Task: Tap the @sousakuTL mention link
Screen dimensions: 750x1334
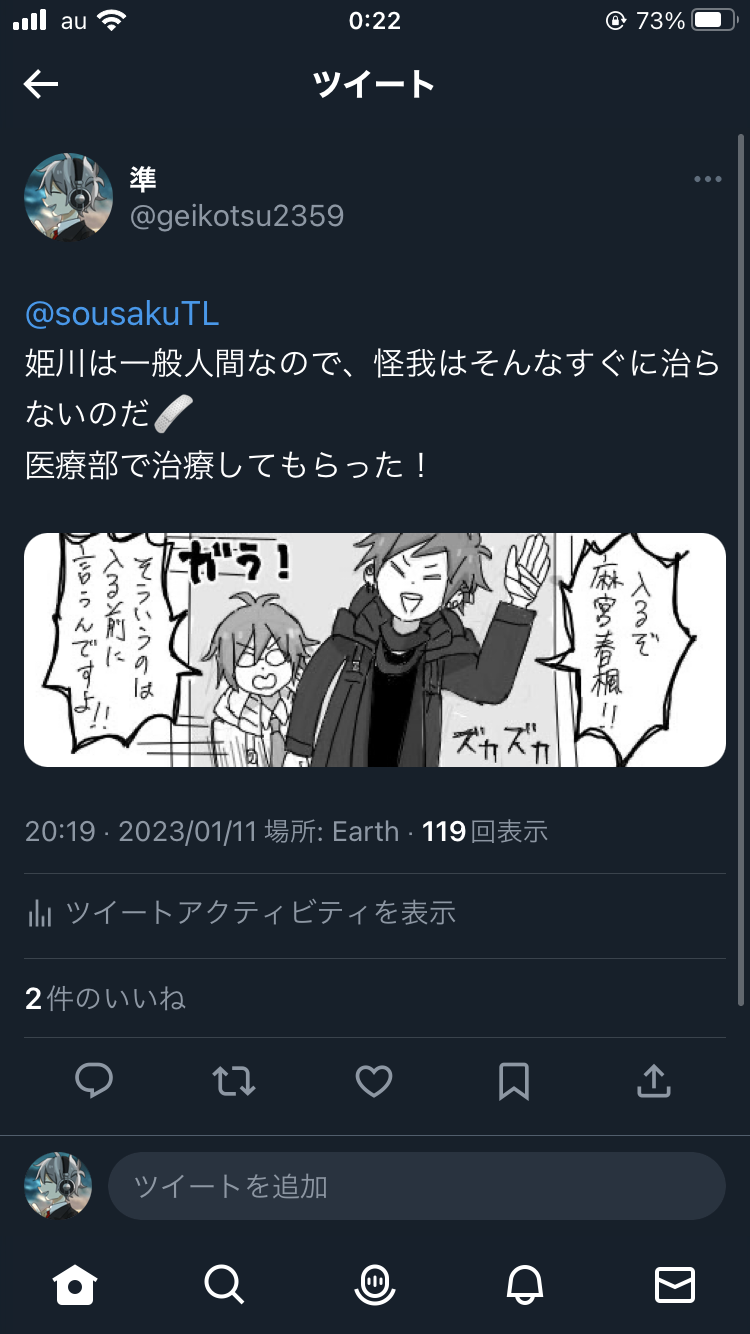Action: coord(122,314)
